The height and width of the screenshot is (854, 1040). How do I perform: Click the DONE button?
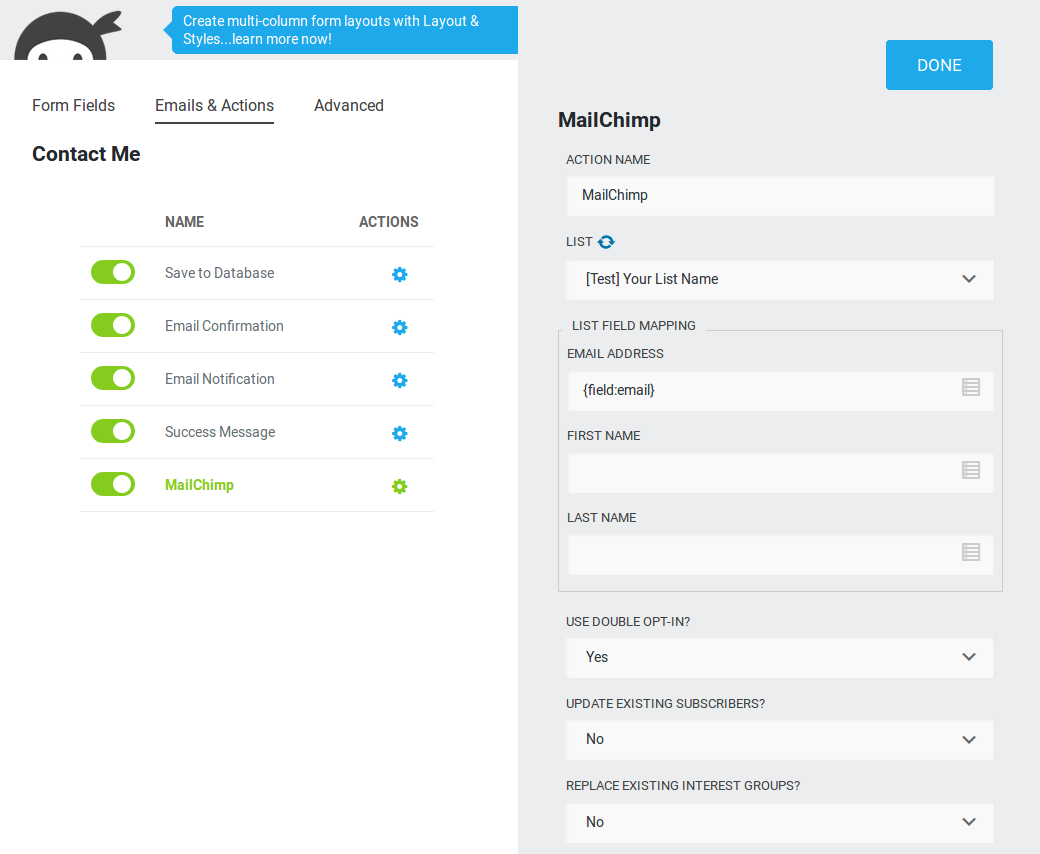939,65
